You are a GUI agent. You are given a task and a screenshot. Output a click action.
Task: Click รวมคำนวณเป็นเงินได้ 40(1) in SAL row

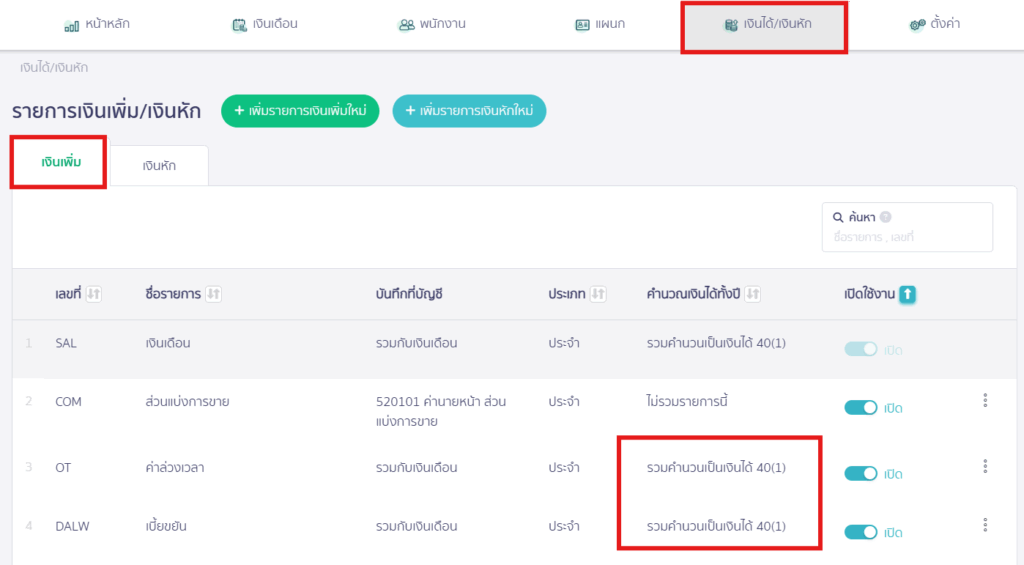coord(716,343)
